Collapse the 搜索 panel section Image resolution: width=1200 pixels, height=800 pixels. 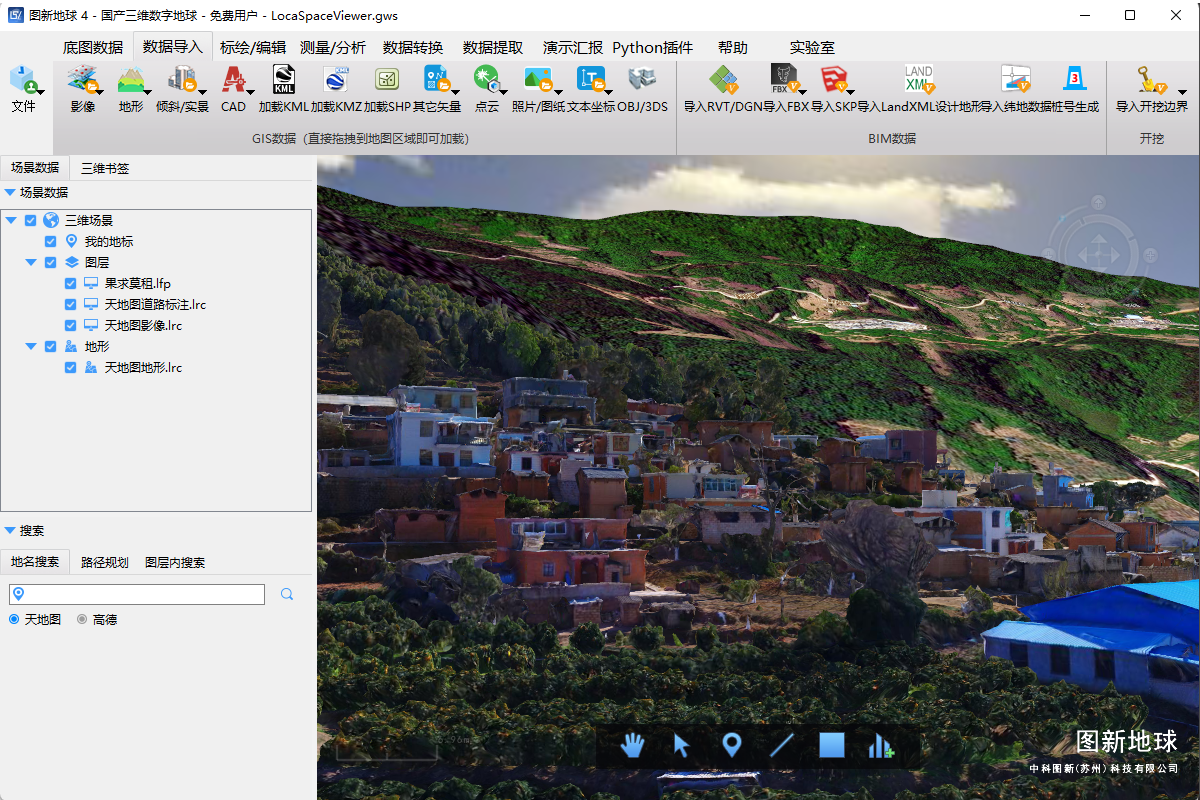point(10,531)
